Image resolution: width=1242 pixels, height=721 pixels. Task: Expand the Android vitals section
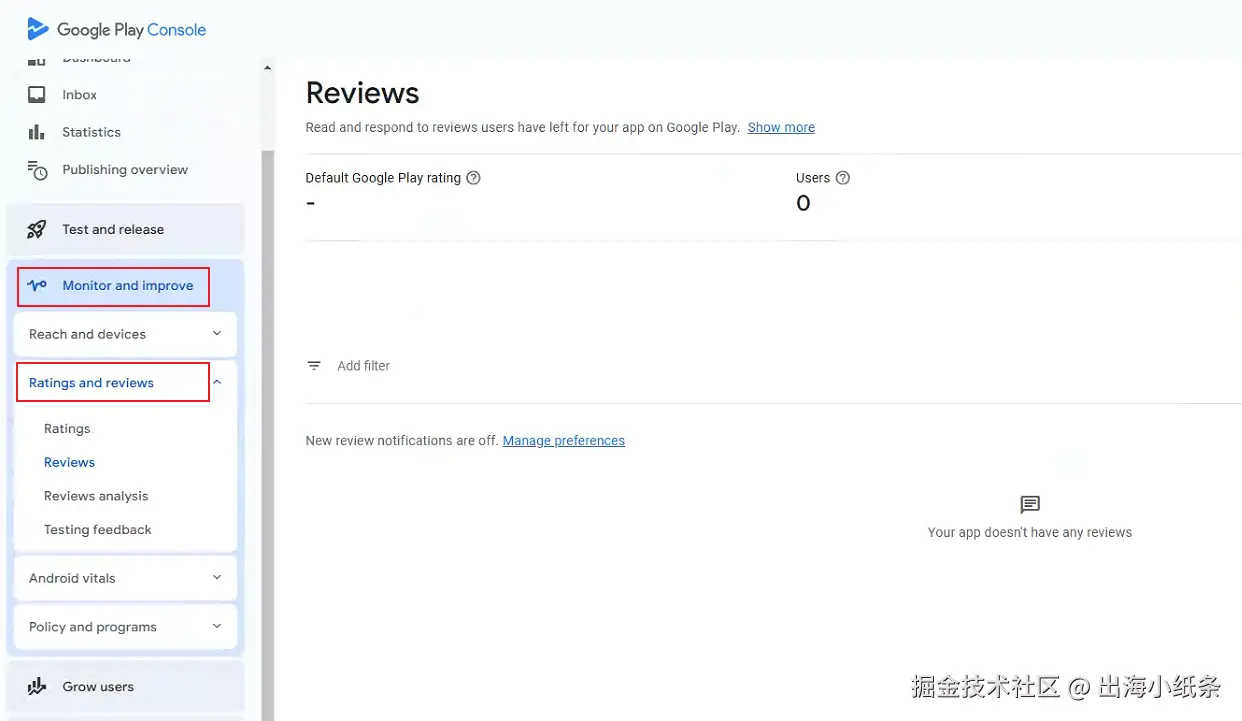click(217, 578)
